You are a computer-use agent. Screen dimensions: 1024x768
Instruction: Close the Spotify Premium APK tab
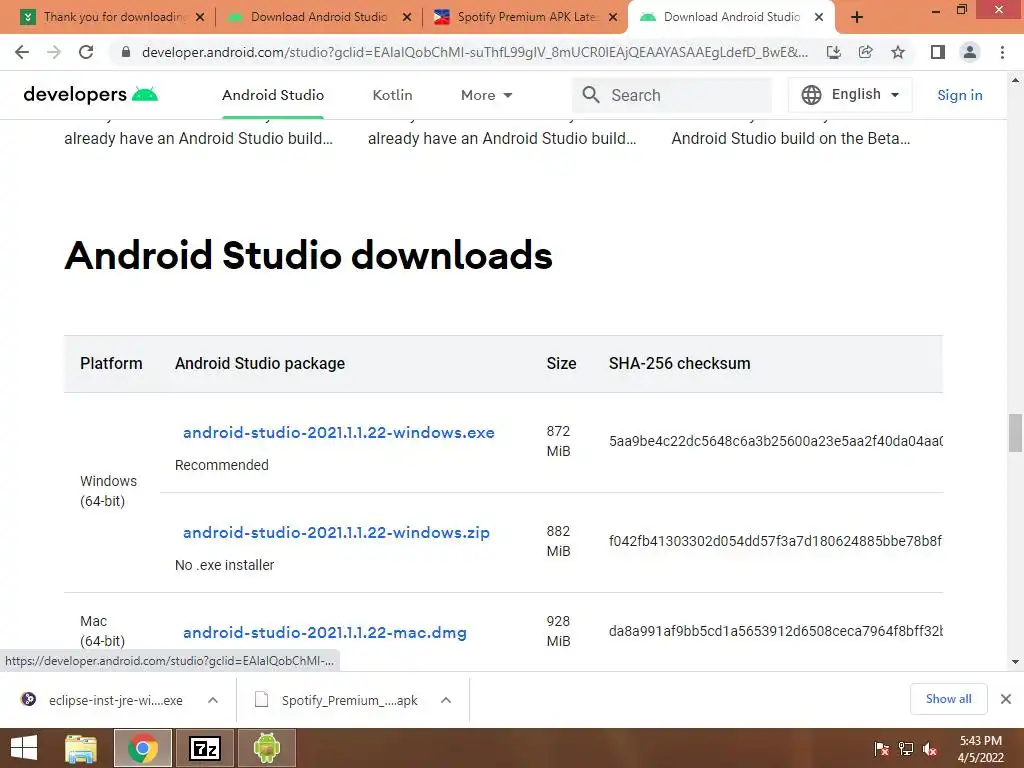tap(613, 18)
